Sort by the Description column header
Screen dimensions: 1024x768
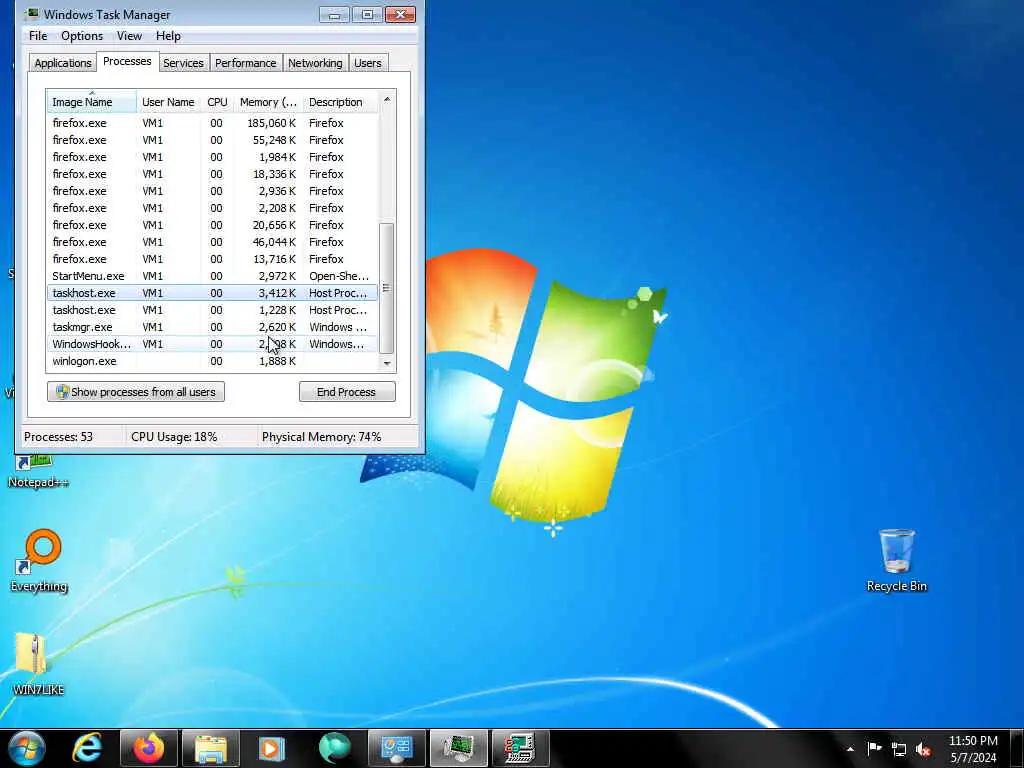(x=340, y=102)
